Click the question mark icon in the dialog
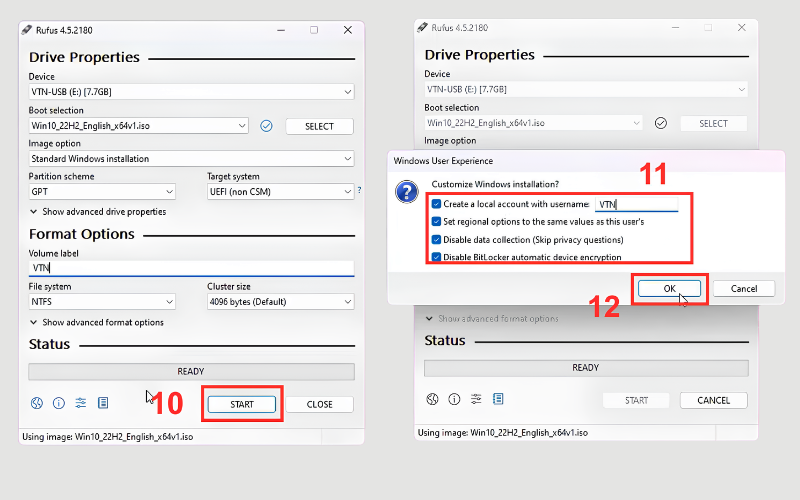Viewport: 800px width, 500px height. click(x=407, y=192)
